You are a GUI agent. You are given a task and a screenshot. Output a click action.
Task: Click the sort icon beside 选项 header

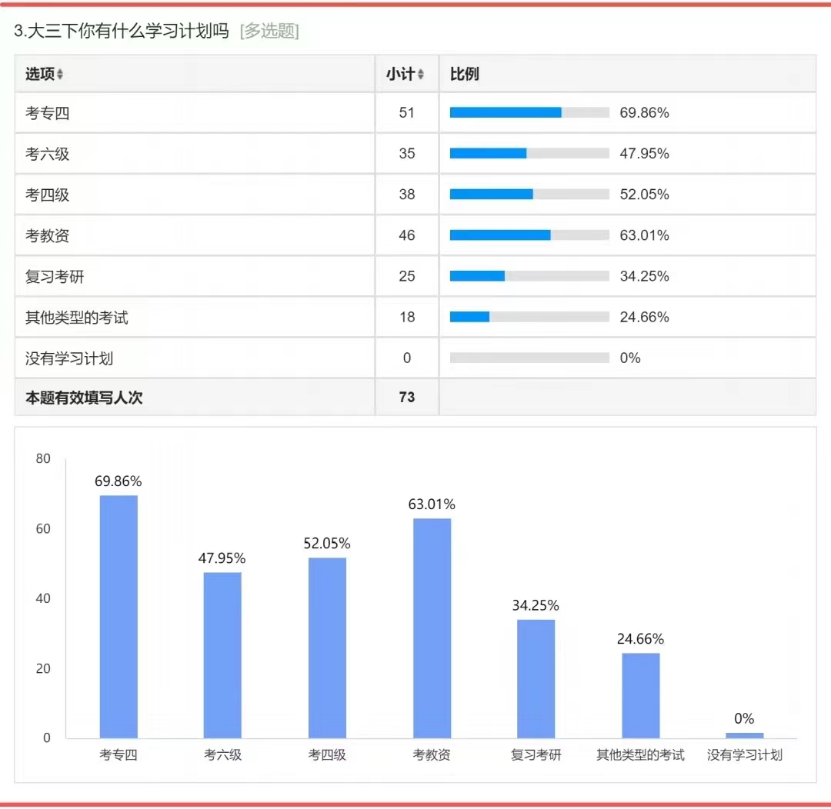pyautogui.click(x=60, y=75)
